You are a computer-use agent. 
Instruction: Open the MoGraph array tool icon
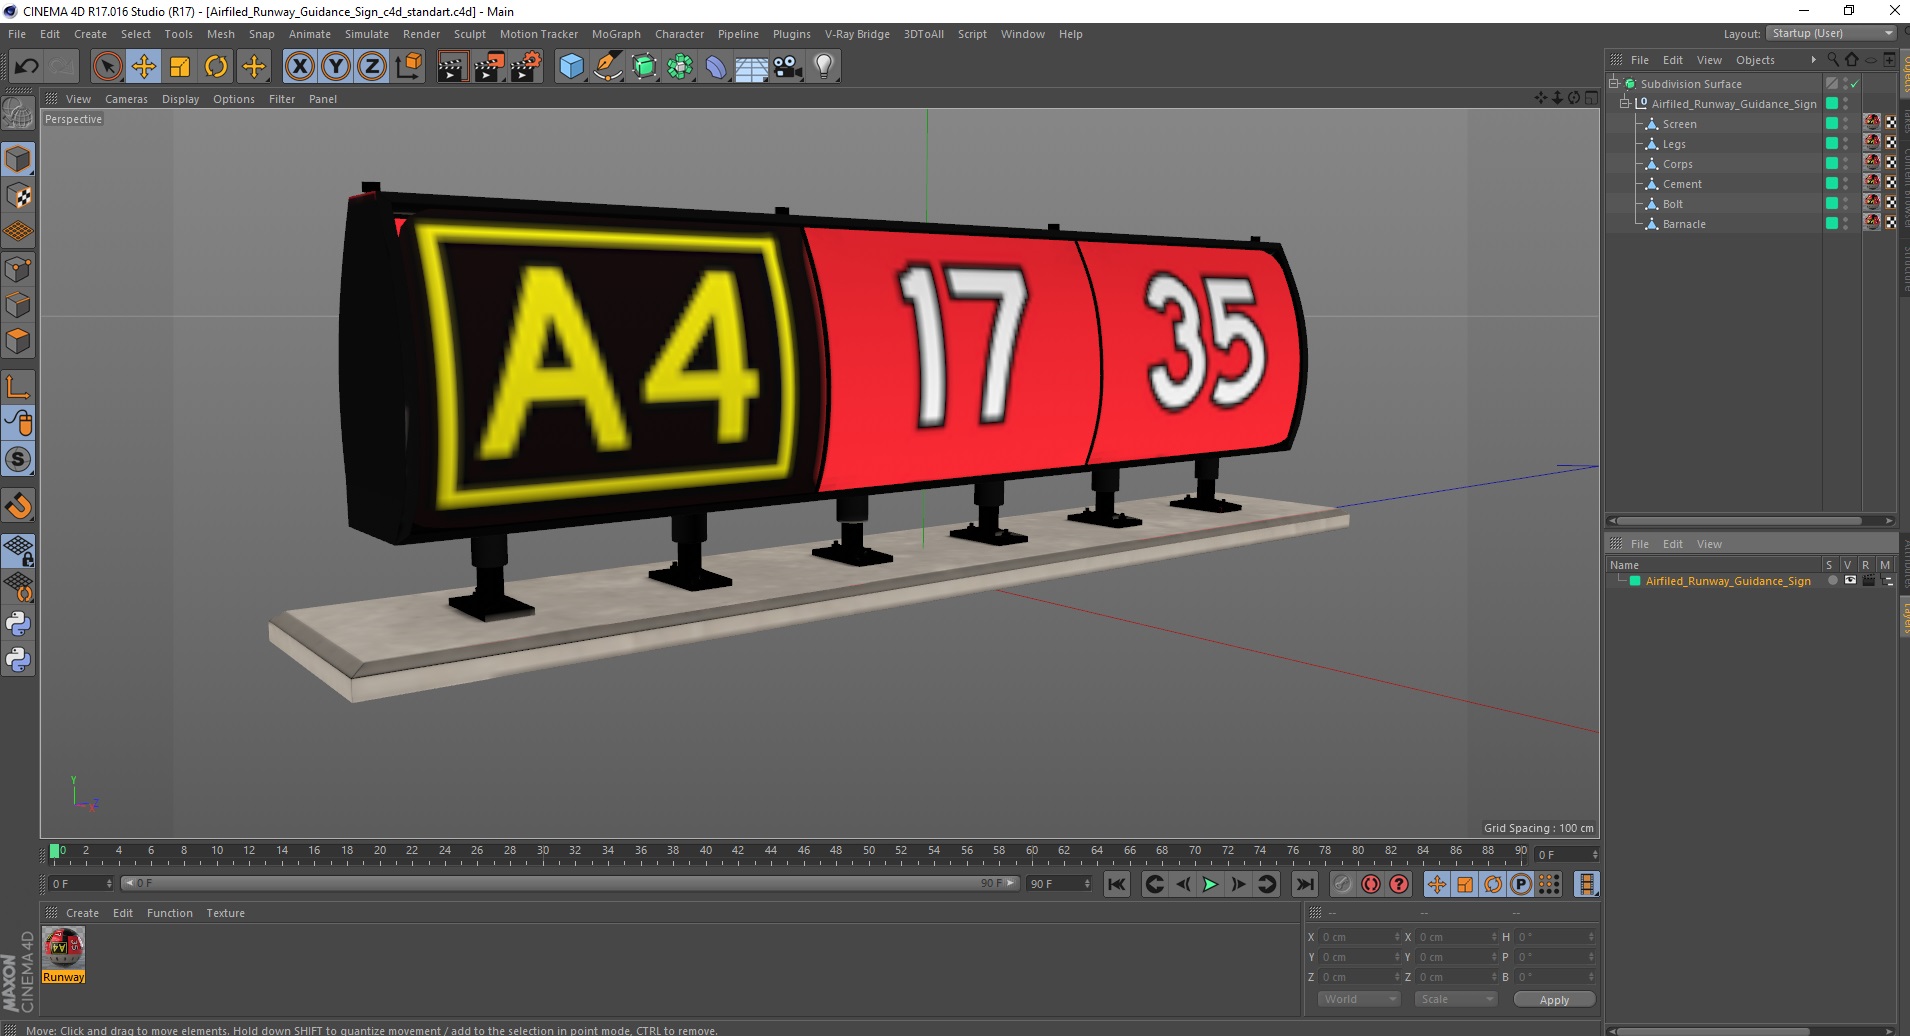[680, 67]
